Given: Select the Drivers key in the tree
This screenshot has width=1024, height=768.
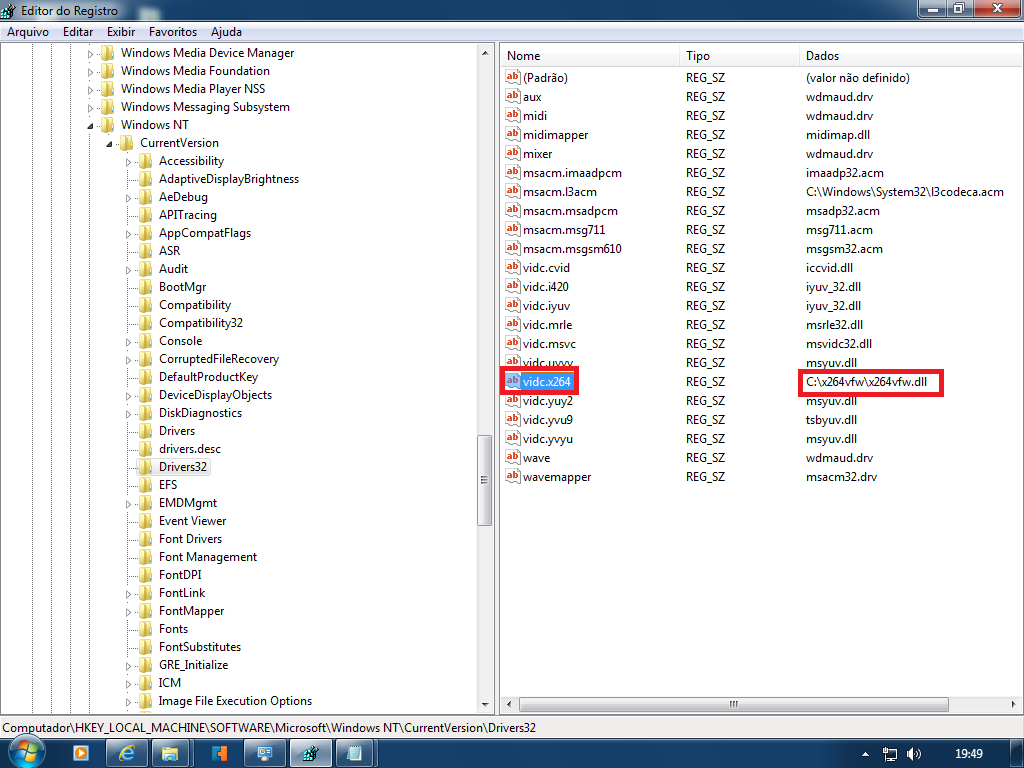Looking at the screenshot, I should click(177, 430).
